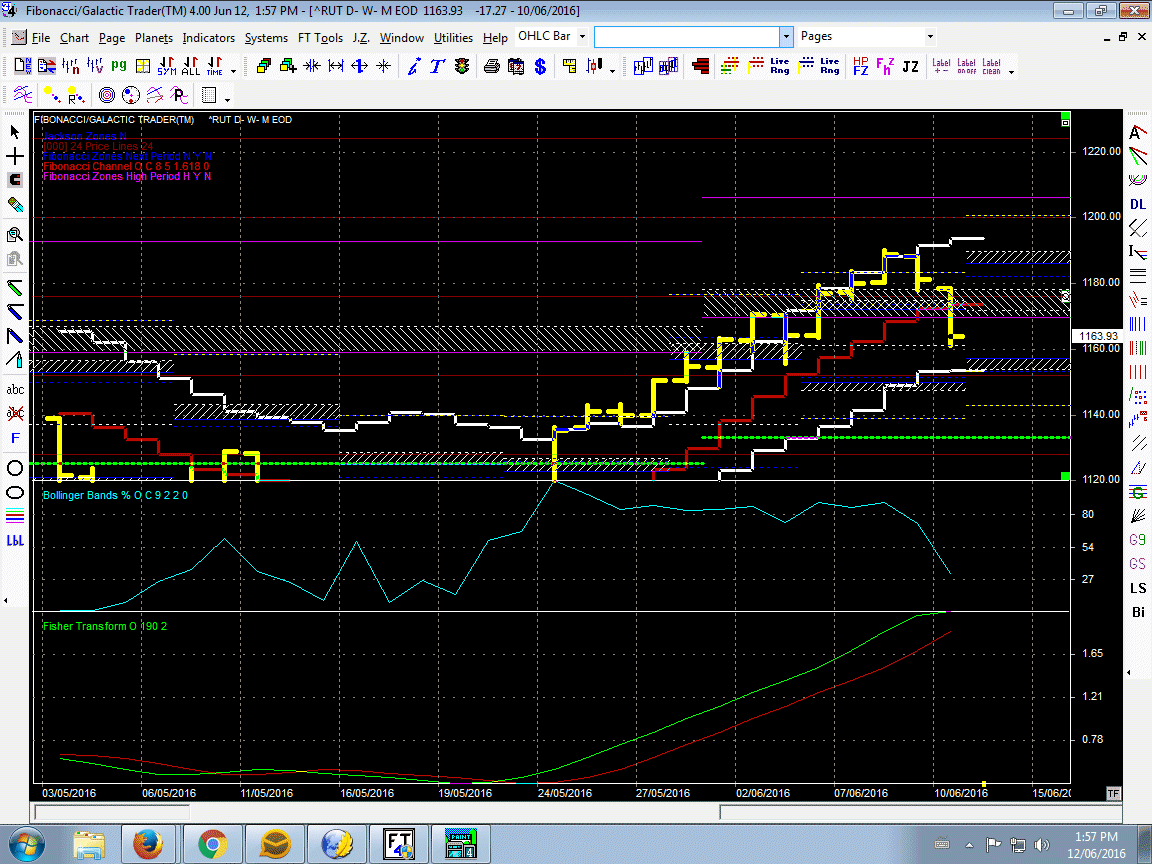
Task: Click the G9 tool in right sidebar
Action: coord(1137,539)
